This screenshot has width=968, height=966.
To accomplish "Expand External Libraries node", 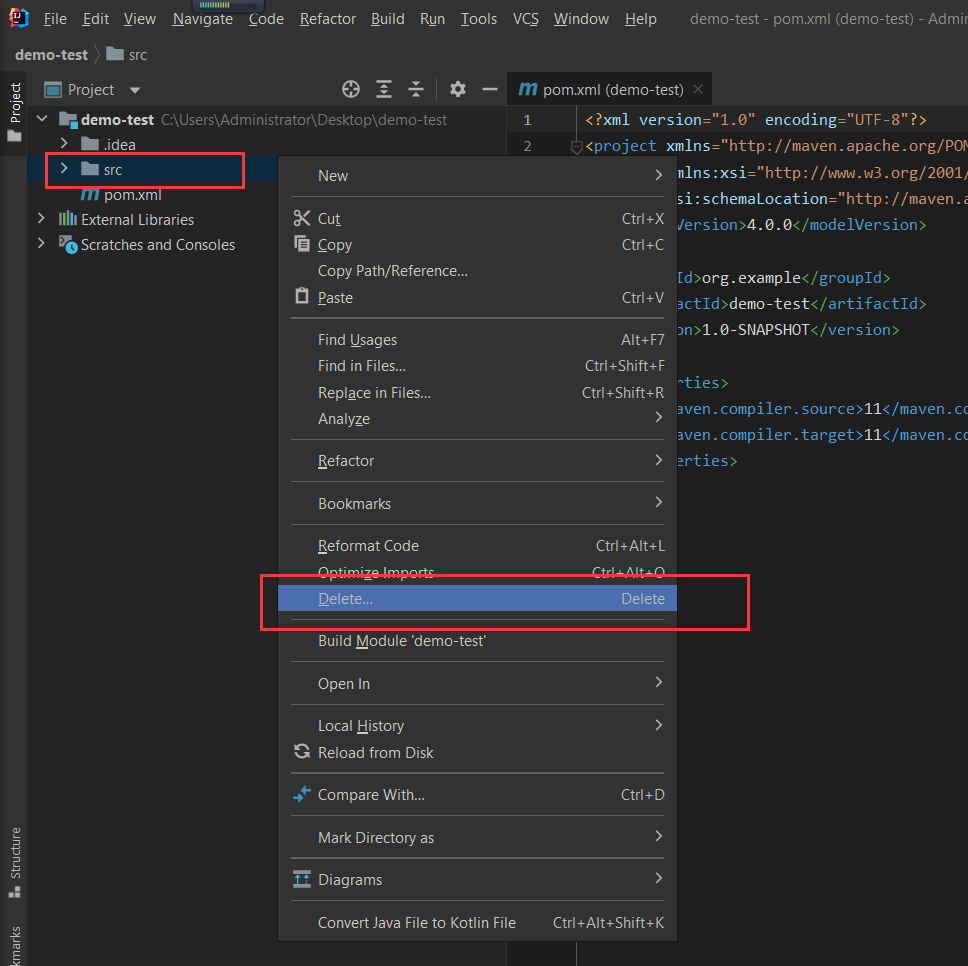I will [41, 219].
